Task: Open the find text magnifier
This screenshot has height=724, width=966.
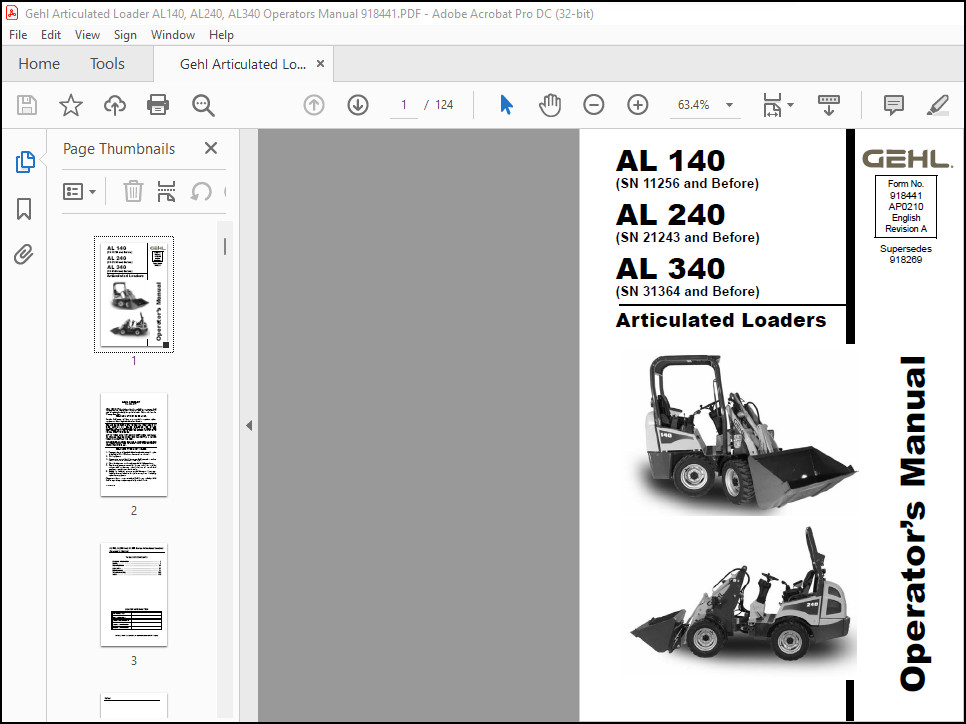Action: pos(203,105)
